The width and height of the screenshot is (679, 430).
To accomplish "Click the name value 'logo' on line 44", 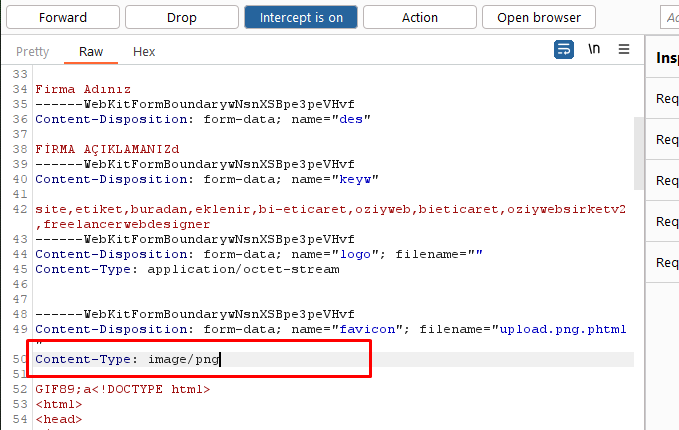I will point(355,254).
